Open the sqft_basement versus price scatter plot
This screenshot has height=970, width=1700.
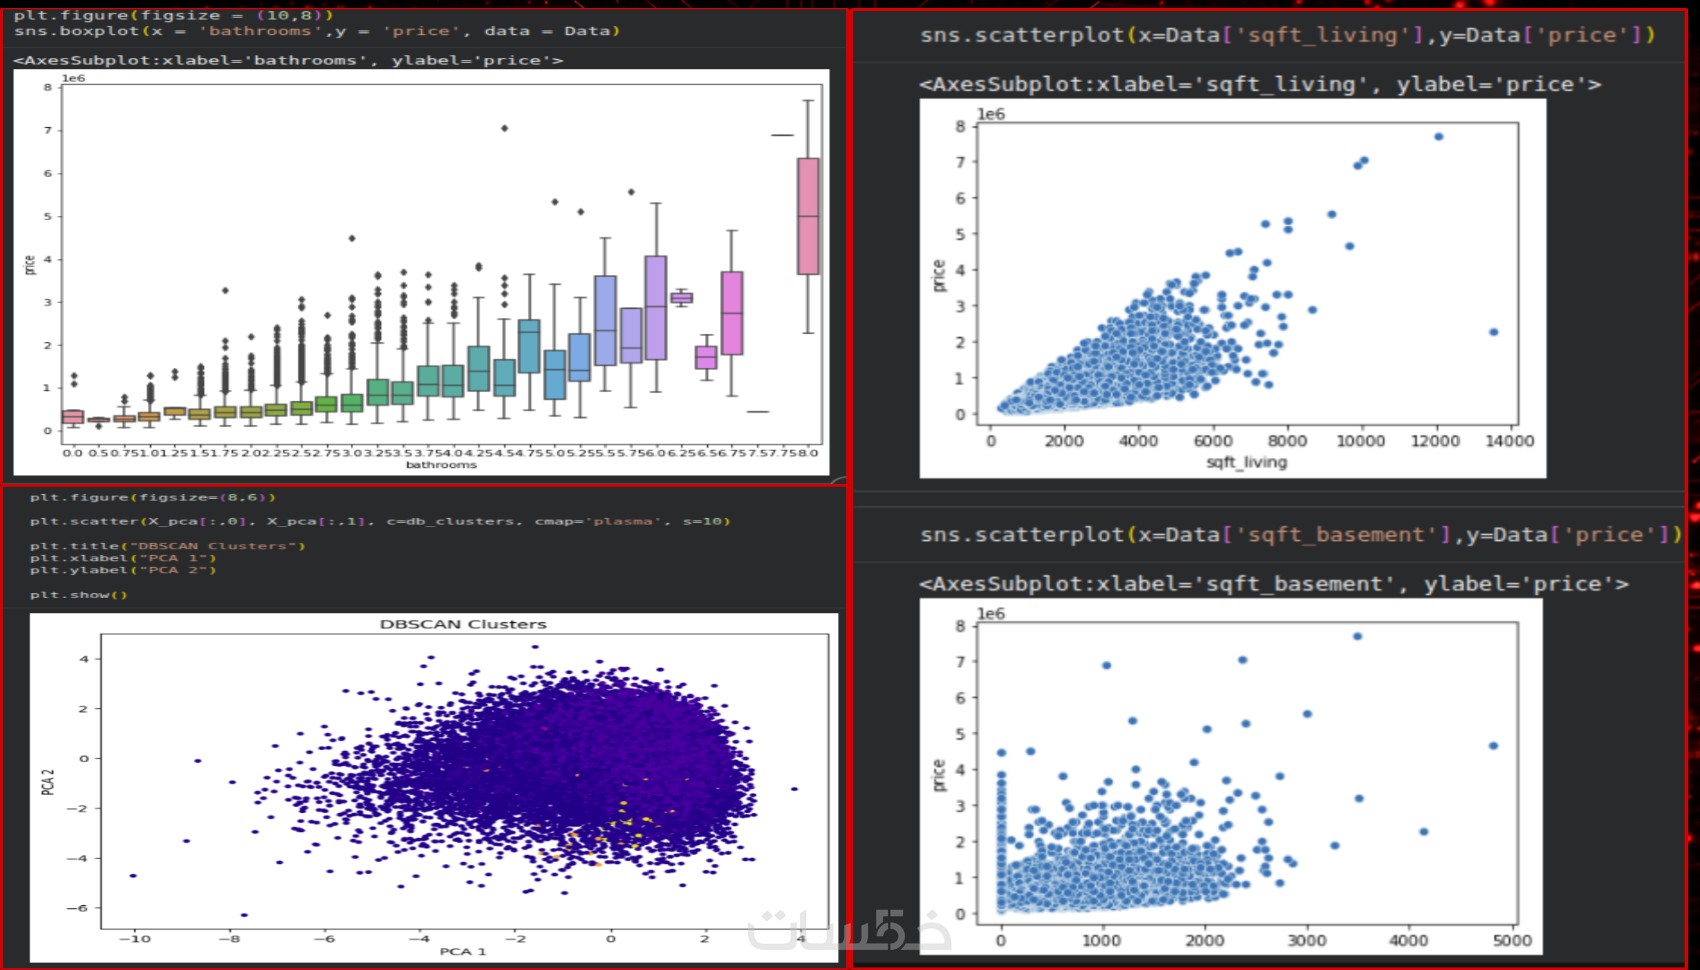coord(1231,776)
